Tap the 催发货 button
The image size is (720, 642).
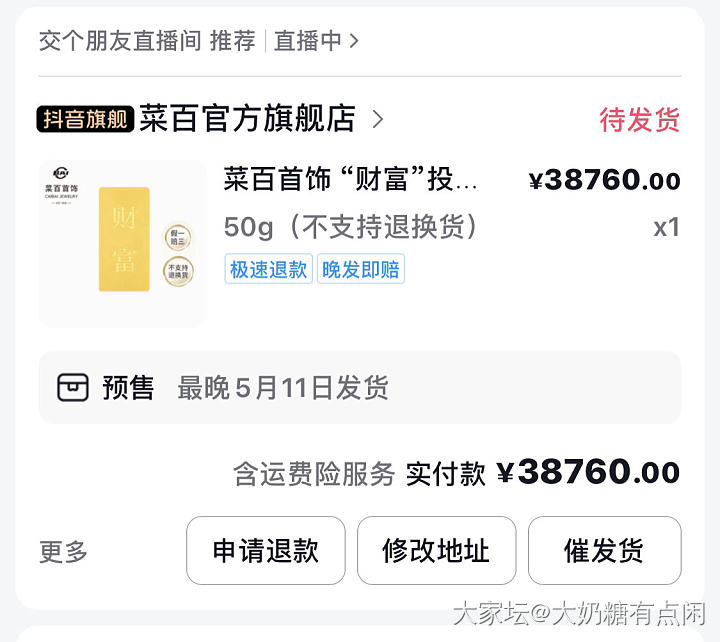(604, 550)
